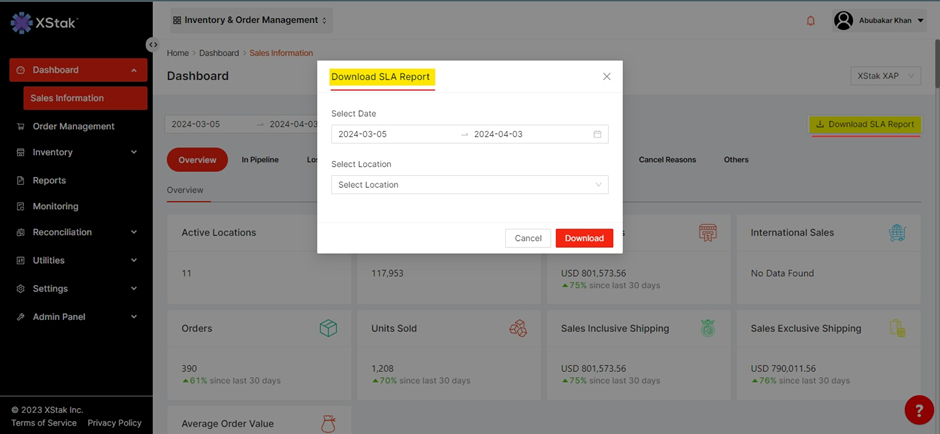
Task: Click the Sales Exclusive Shipping icon
Action: click(897, 329)
